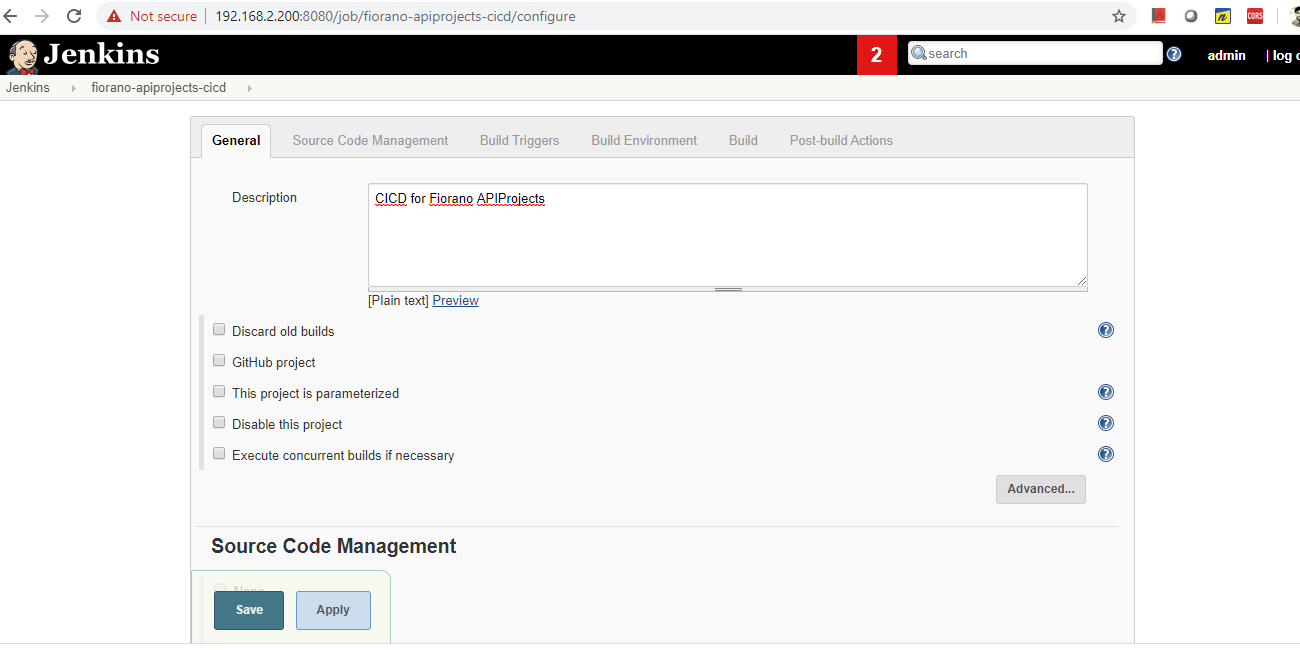The width and height of the screenshot is (1300, 650).
Task: Click the Jenkins title text logo
Action: coord(101,54)
